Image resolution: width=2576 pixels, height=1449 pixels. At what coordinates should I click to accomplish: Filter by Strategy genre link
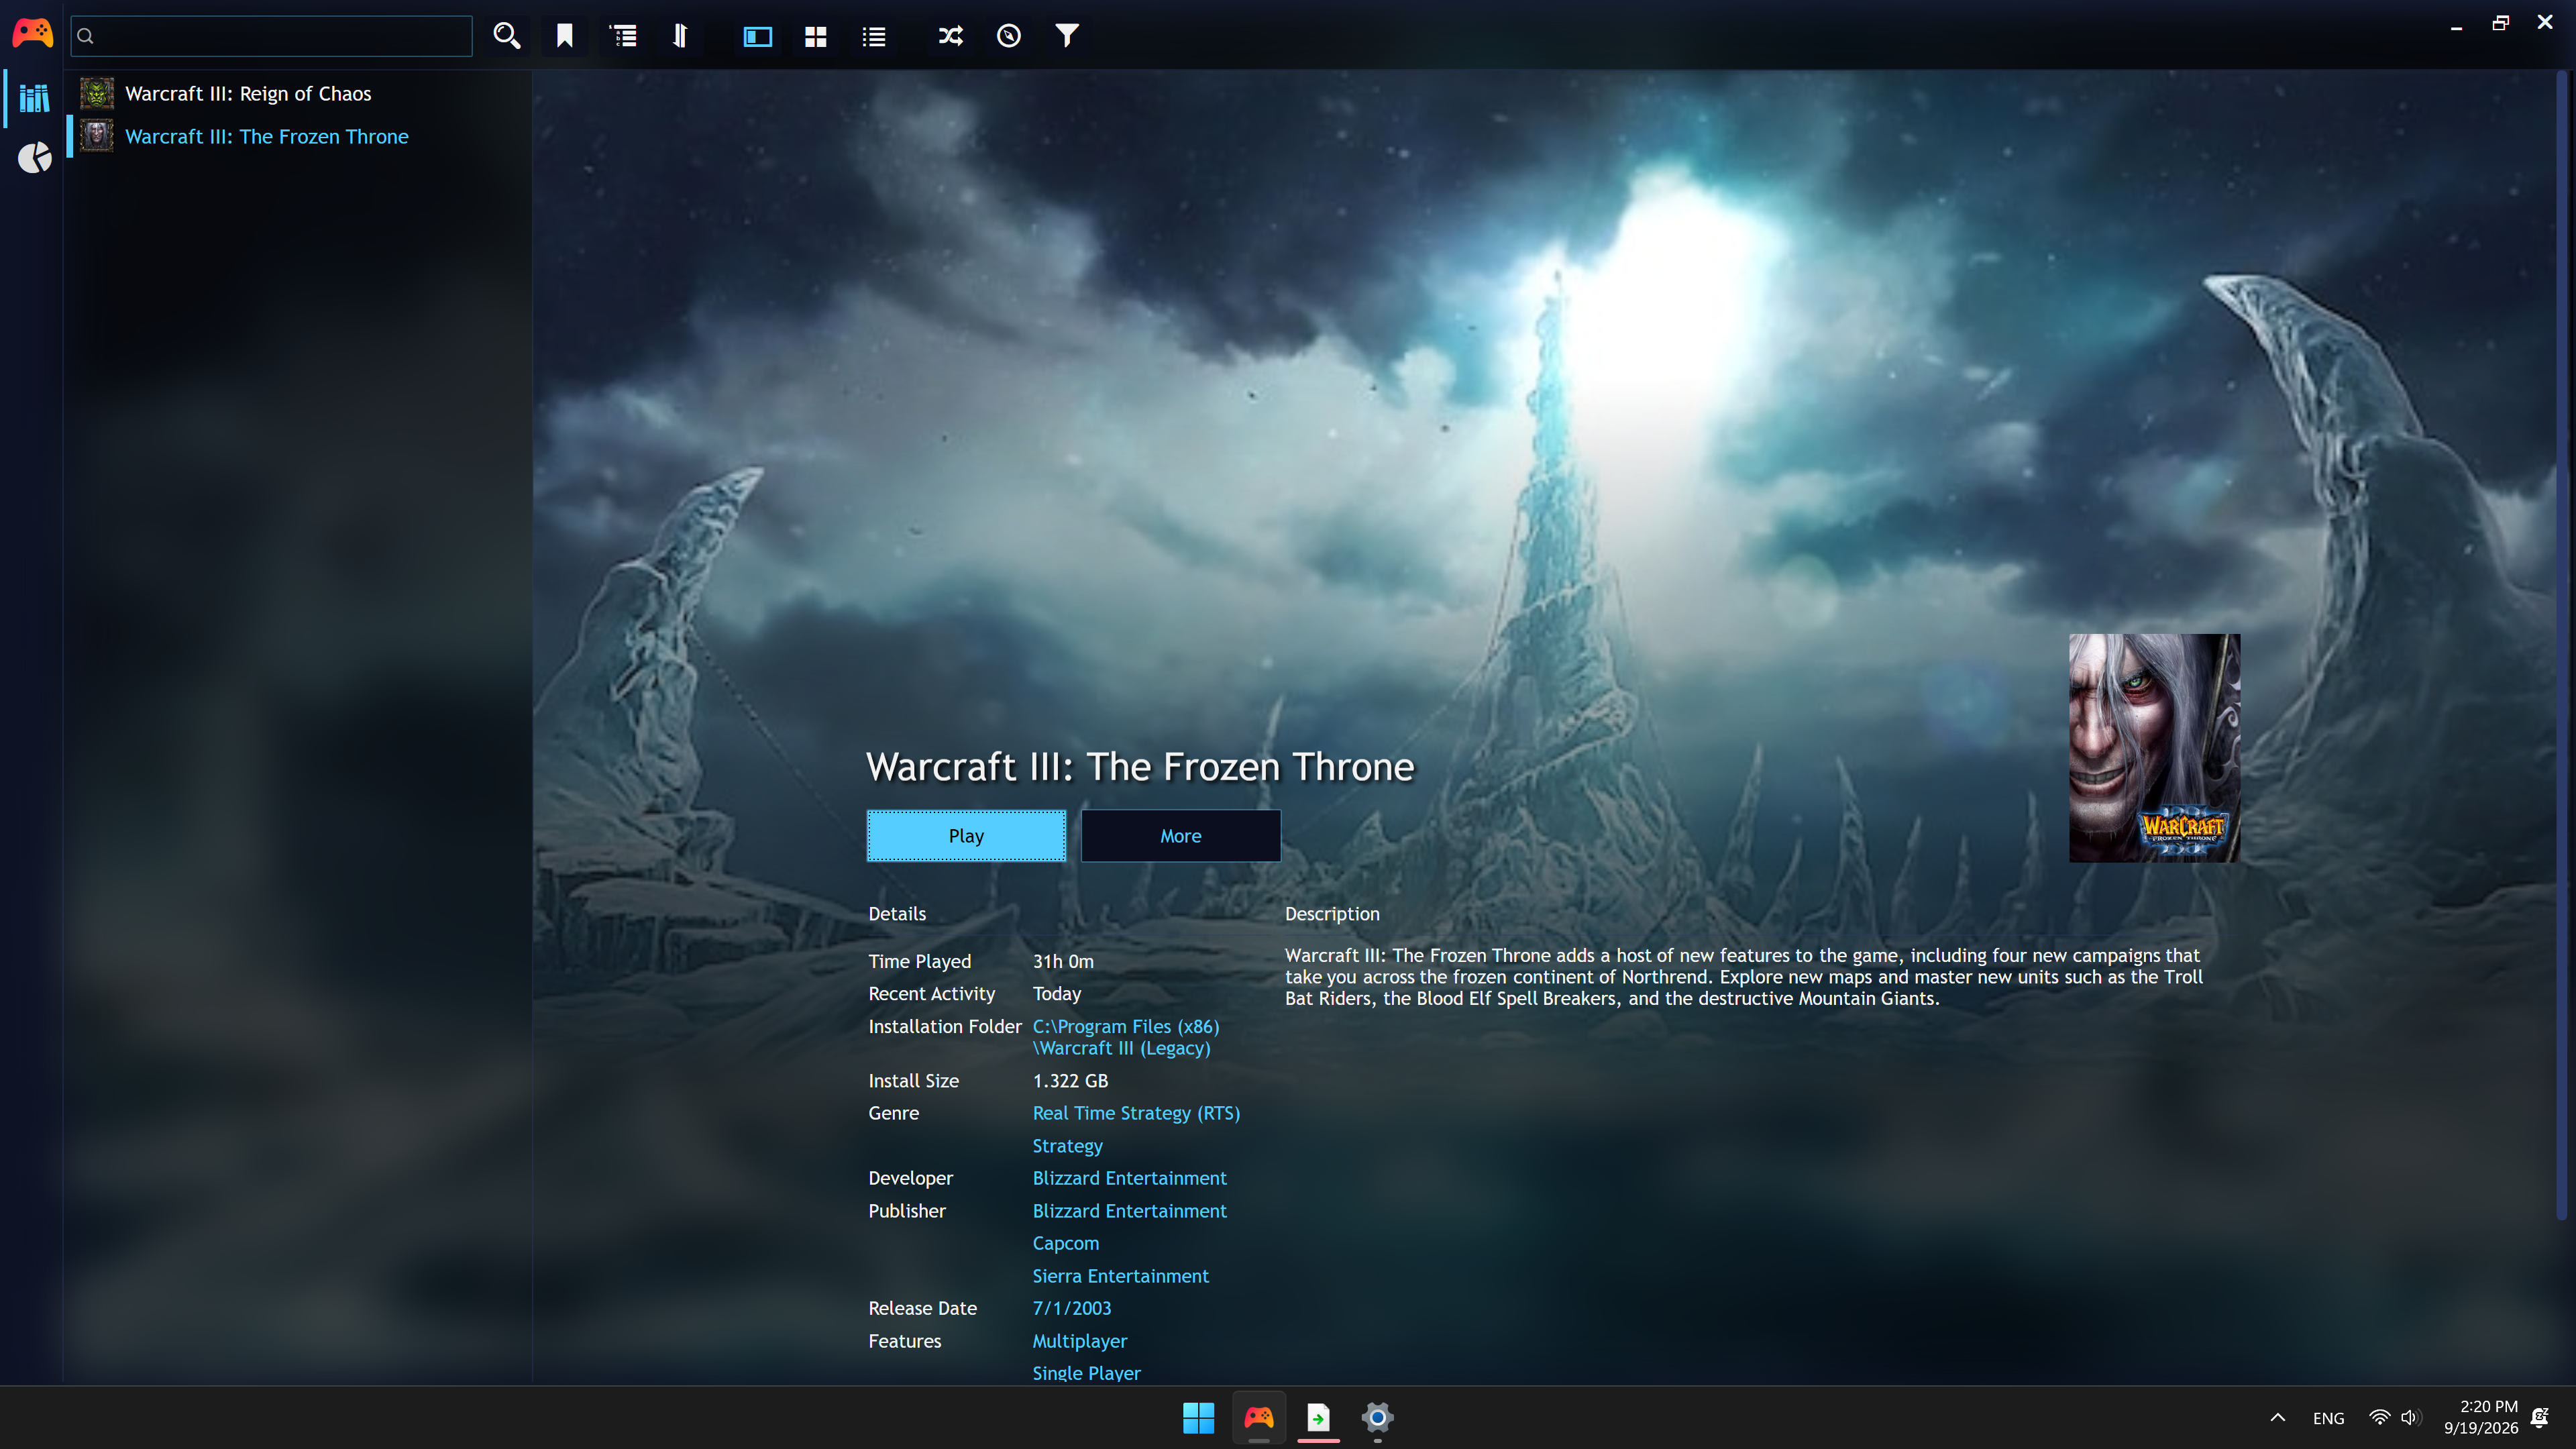[x=1067, y=1146]
